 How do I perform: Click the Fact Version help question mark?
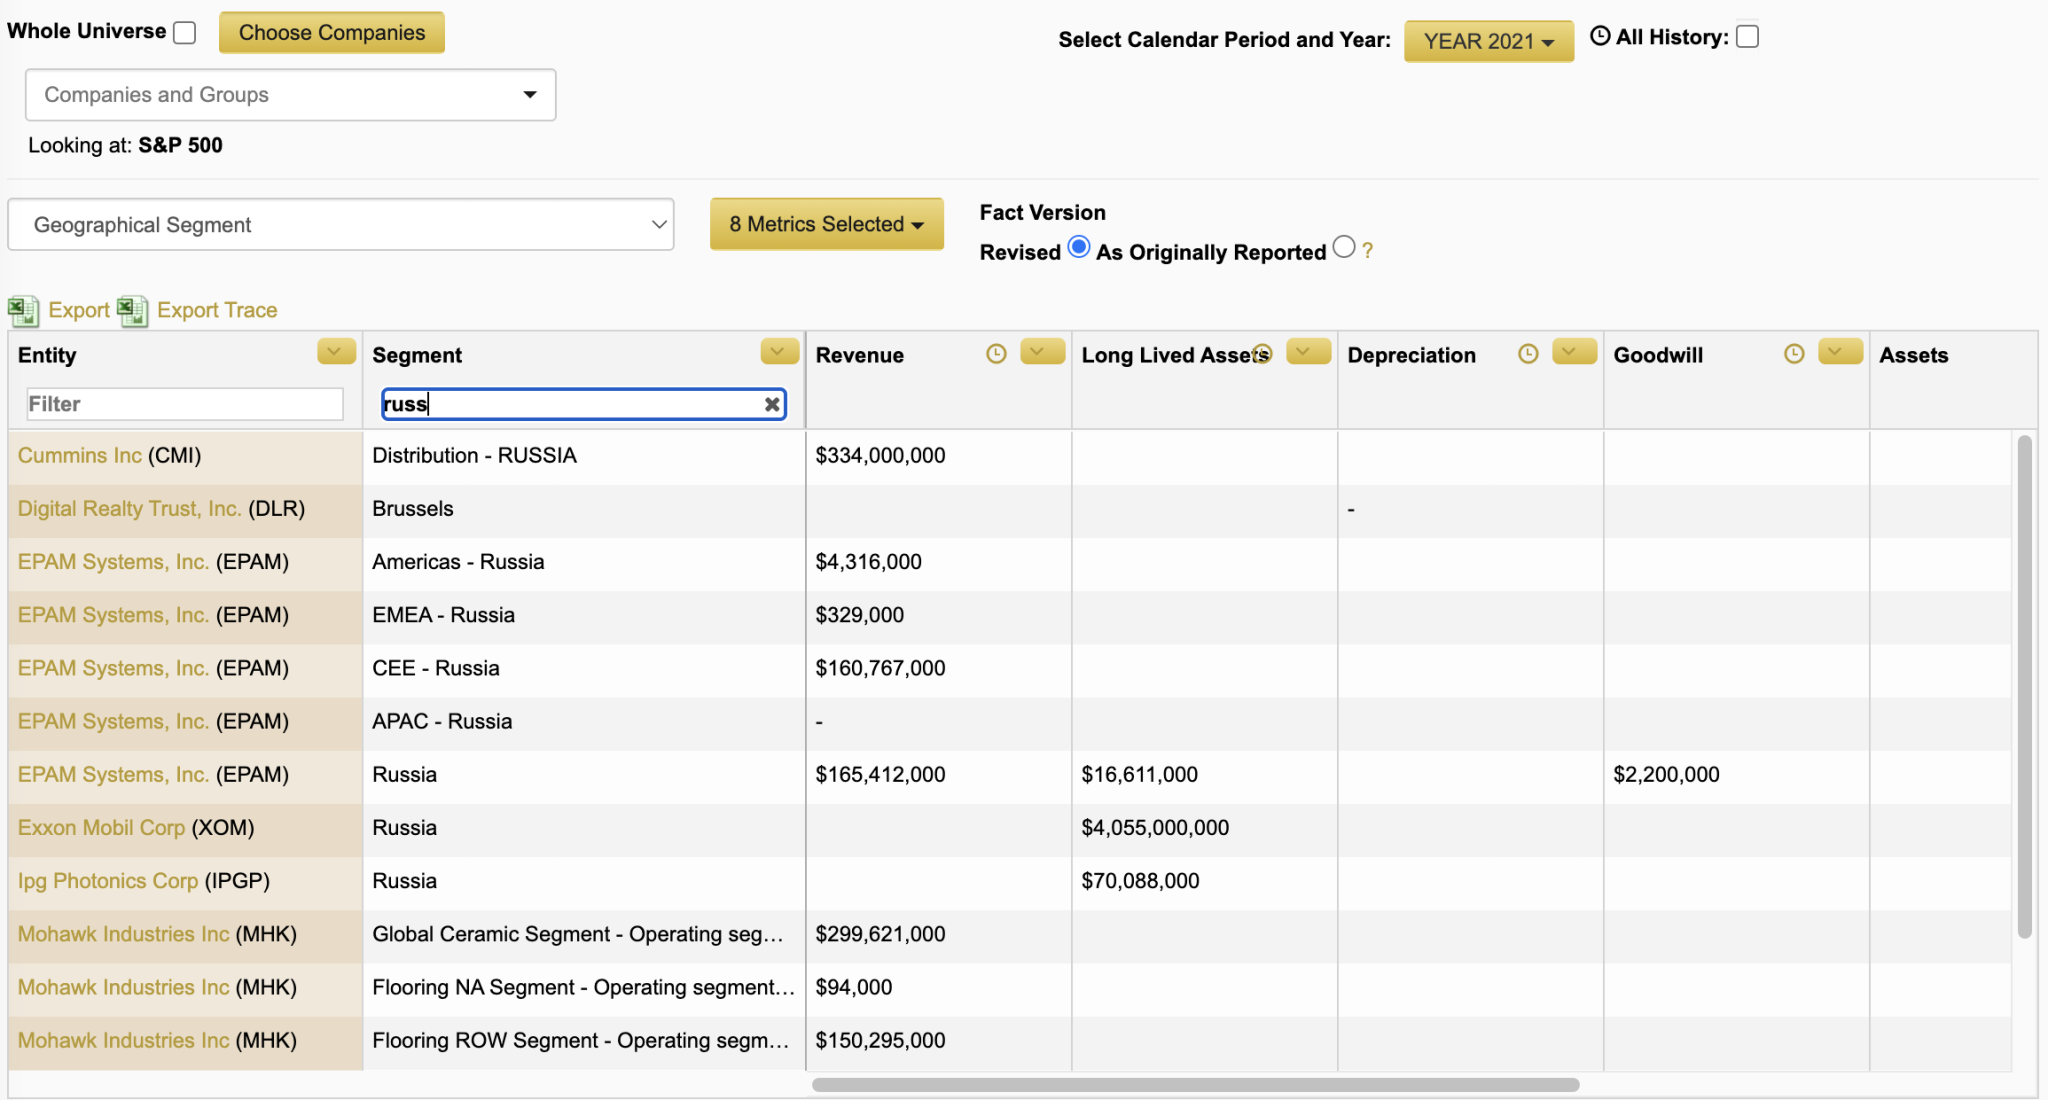click(1368, 251)
